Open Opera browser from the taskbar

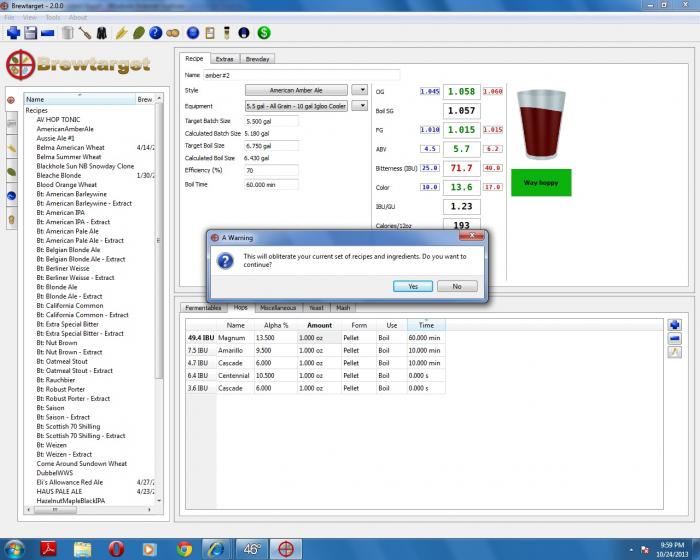pyautogui.click(x=116, y=549)
